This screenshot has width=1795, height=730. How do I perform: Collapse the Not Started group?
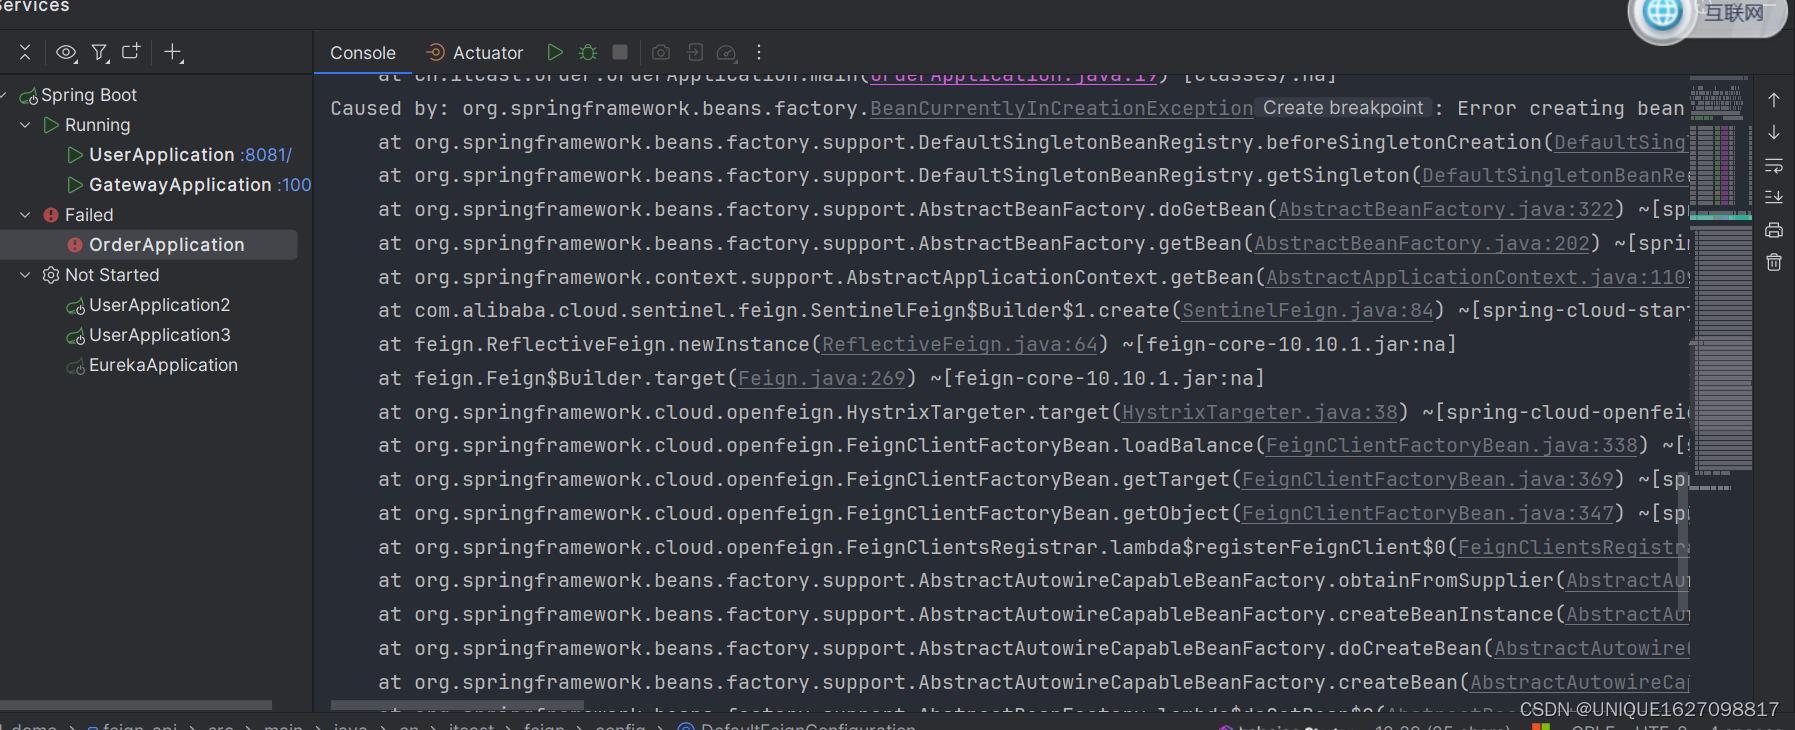click(25, 275)
